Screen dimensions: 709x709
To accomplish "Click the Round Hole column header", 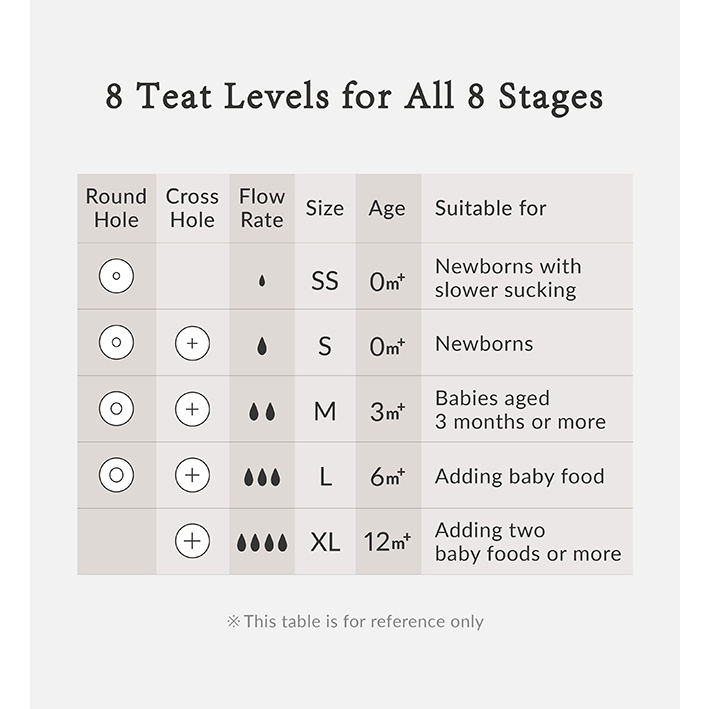I will [x=116, y=208].
